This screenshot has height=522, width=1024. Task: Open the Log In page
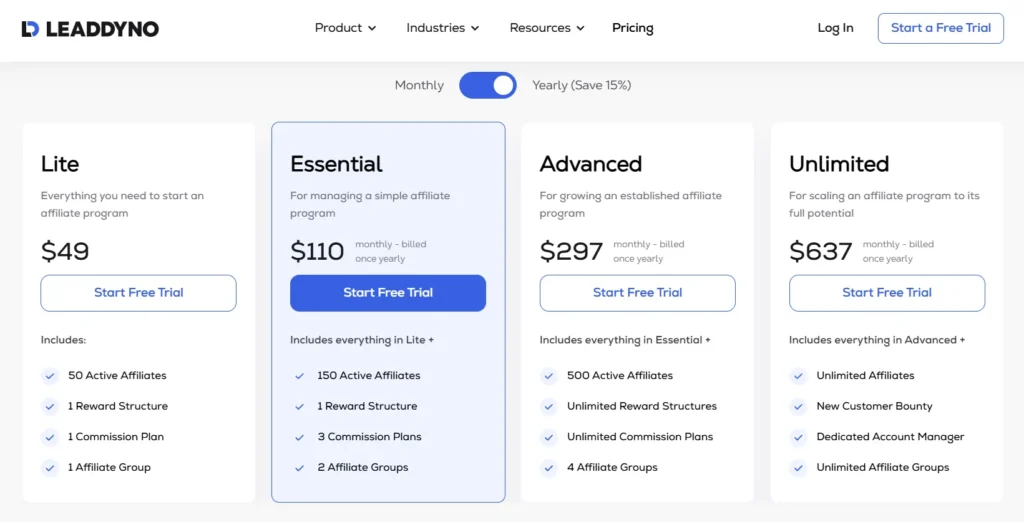[835, 28]
